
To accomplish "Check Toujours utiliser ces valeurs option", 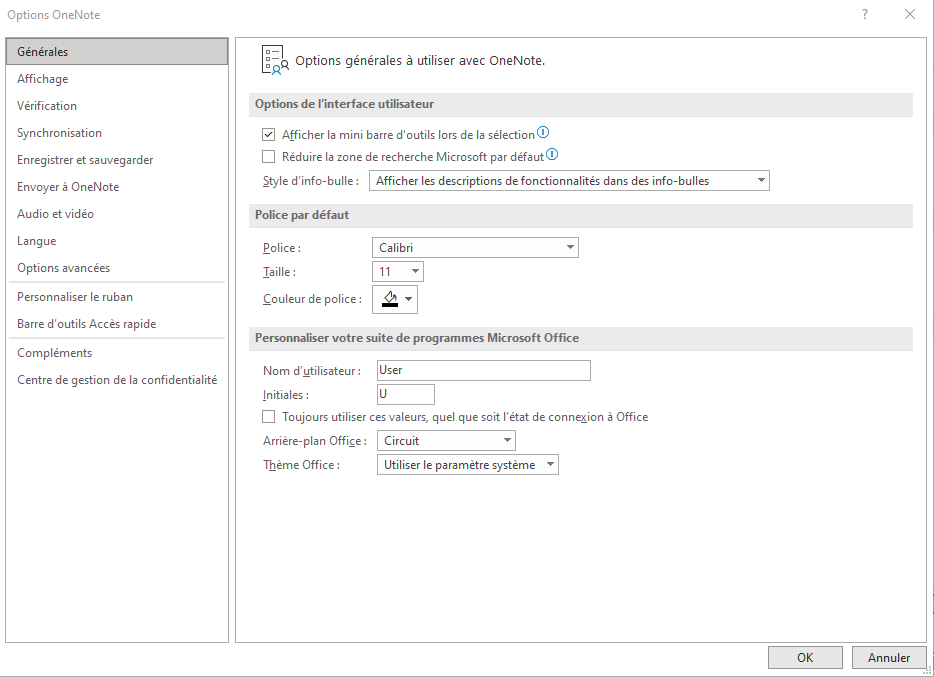I will (269, 417).
